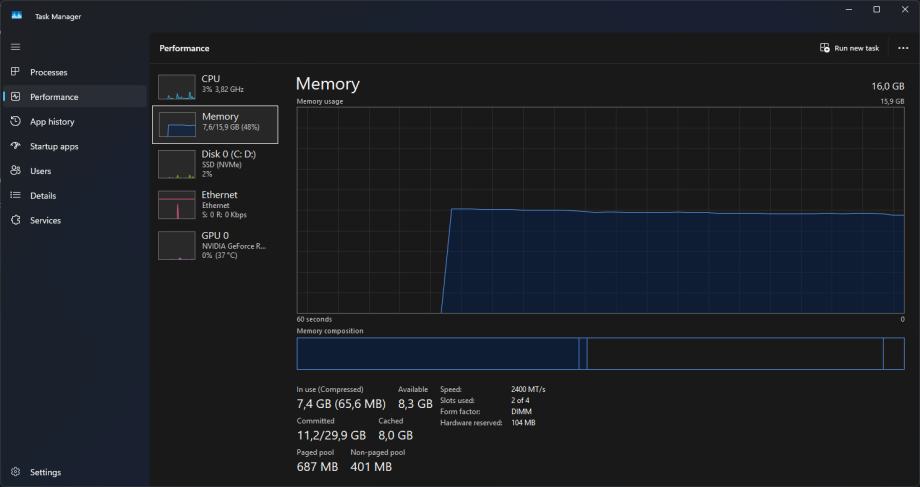Click the Processes grid icon

(x=16, y=72)
